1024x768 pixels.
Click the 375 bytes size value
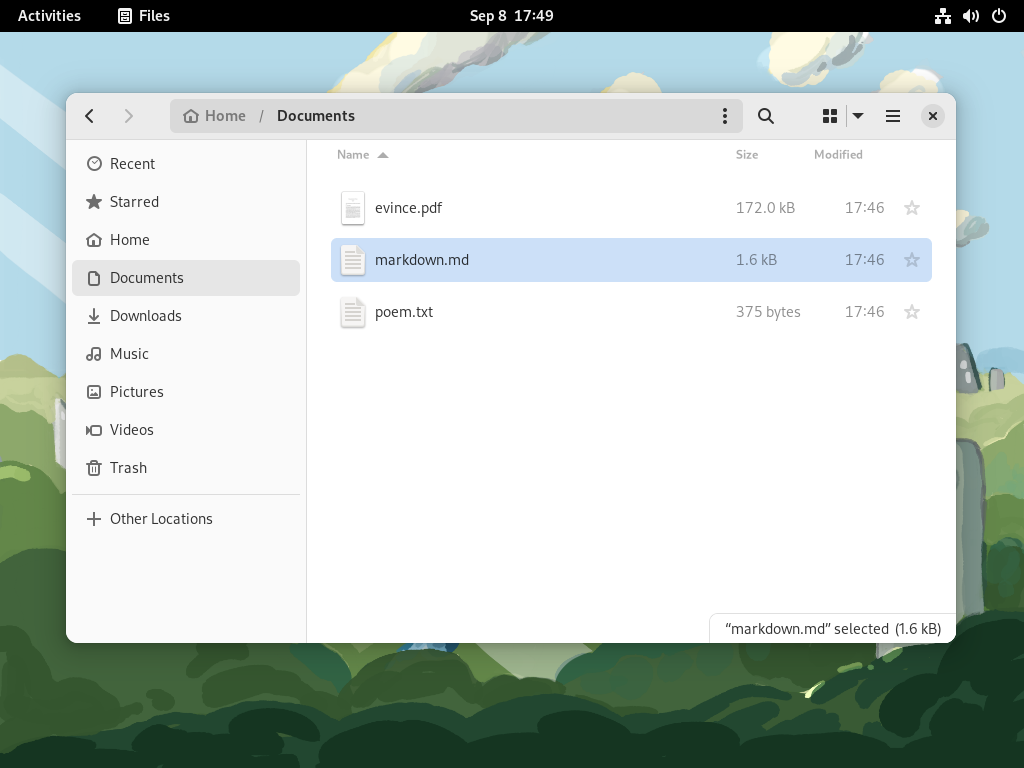(768, 312)
